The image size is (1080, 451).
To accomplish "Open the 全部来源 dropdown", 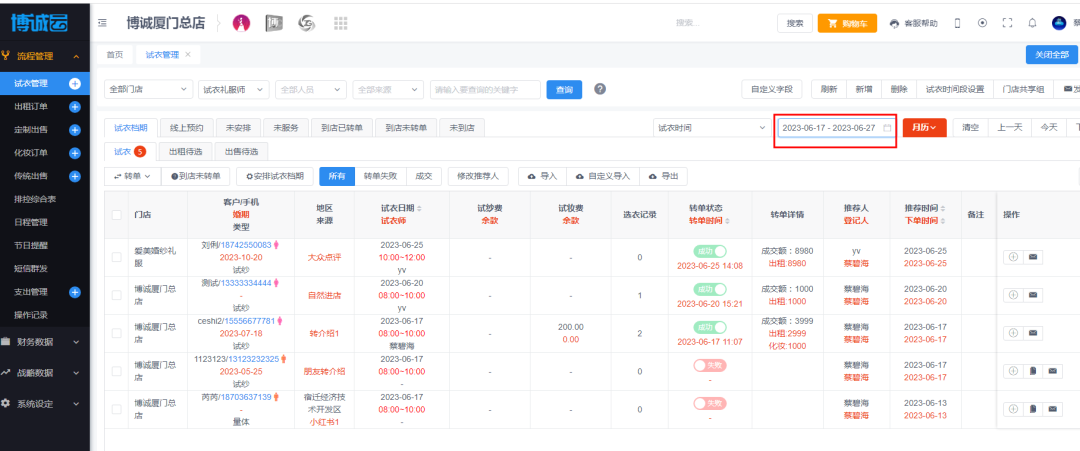I will [x=388, y=90].
